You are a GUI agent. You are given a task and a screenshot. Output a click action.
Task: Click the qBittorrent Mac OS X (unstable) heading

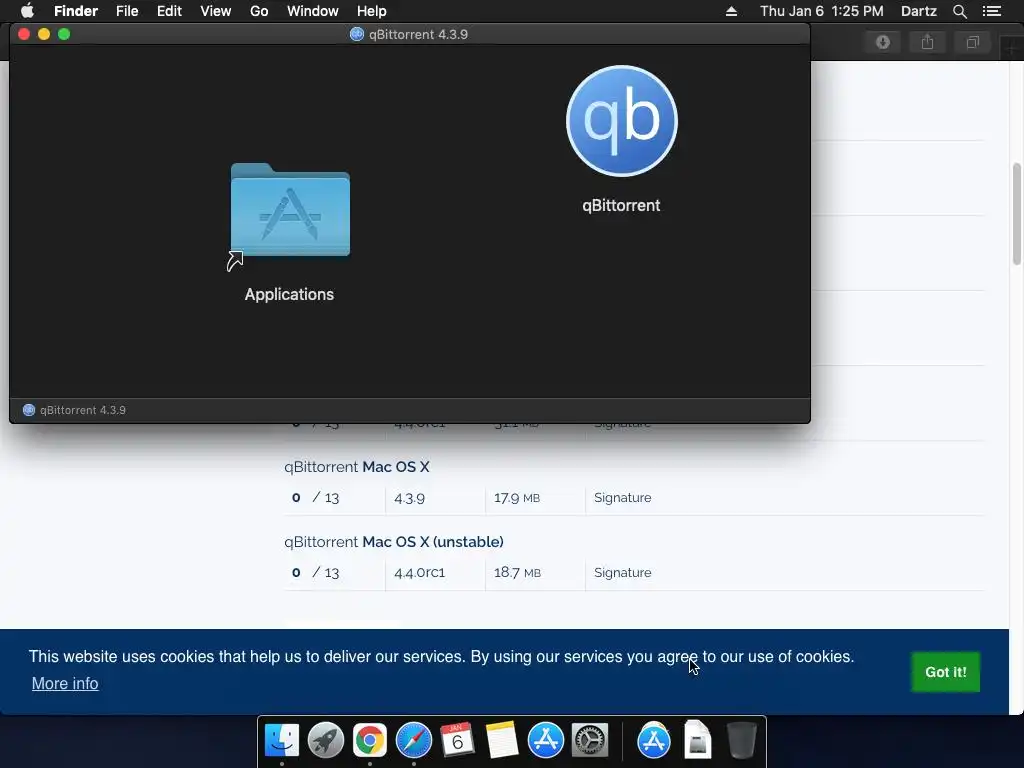[x=394, y=542]
